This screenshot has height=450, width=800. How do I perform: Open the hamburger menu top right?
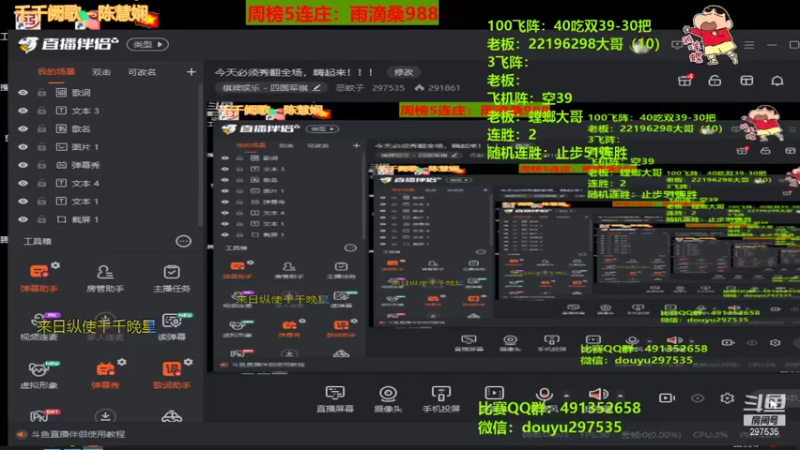pyautogui.click(x=748, y=45)
